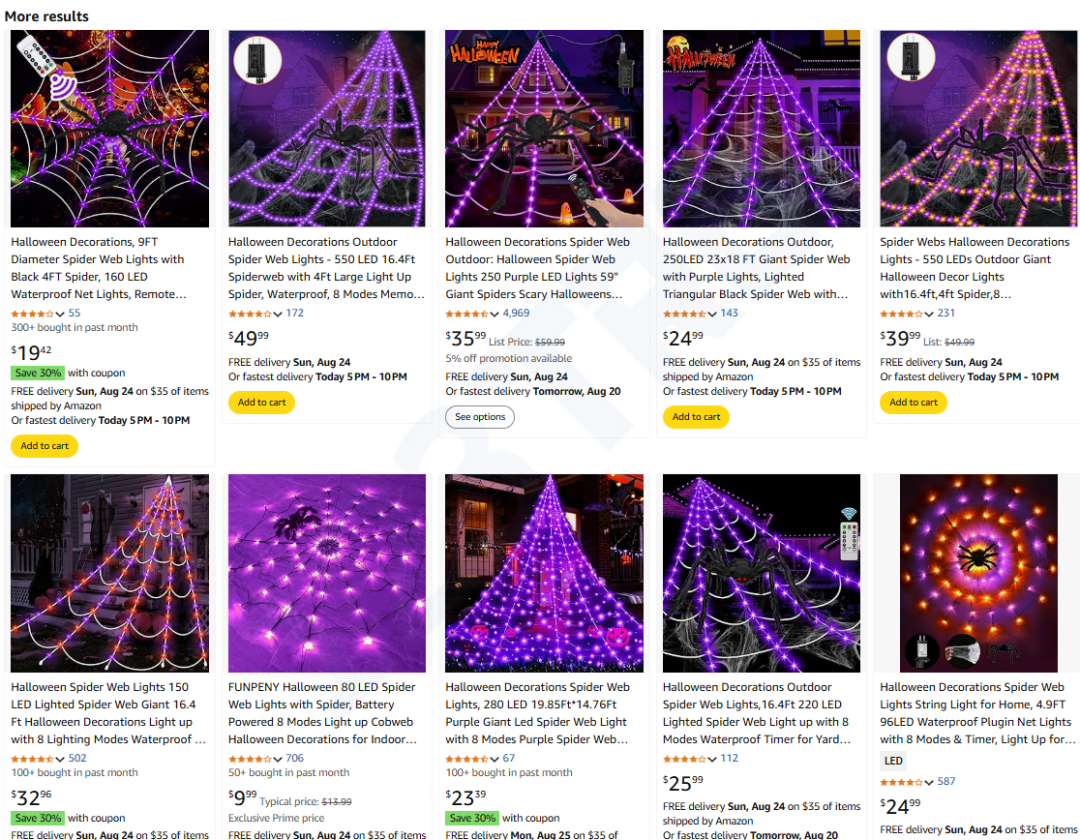Open the FUNPENY purple cobweb product image

pyautogui.click(x=327, y=573)
